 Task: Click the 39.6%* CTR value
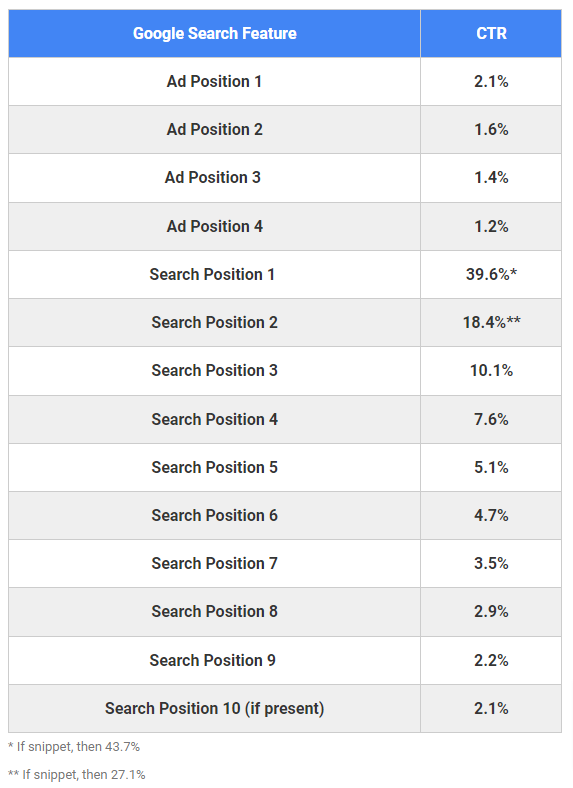click(491, 274)
